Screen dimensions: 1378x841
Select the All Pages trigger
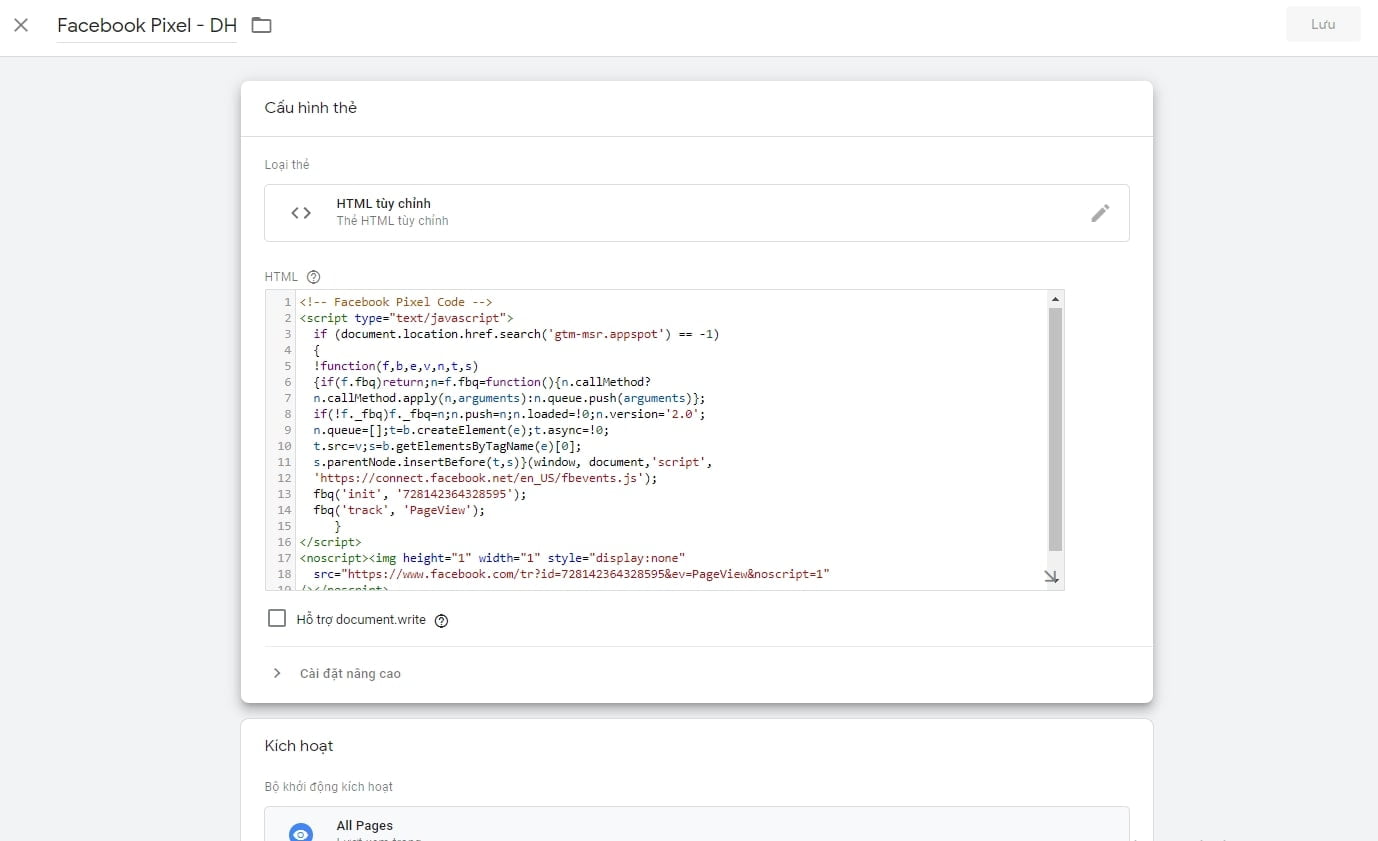(696, 824)
